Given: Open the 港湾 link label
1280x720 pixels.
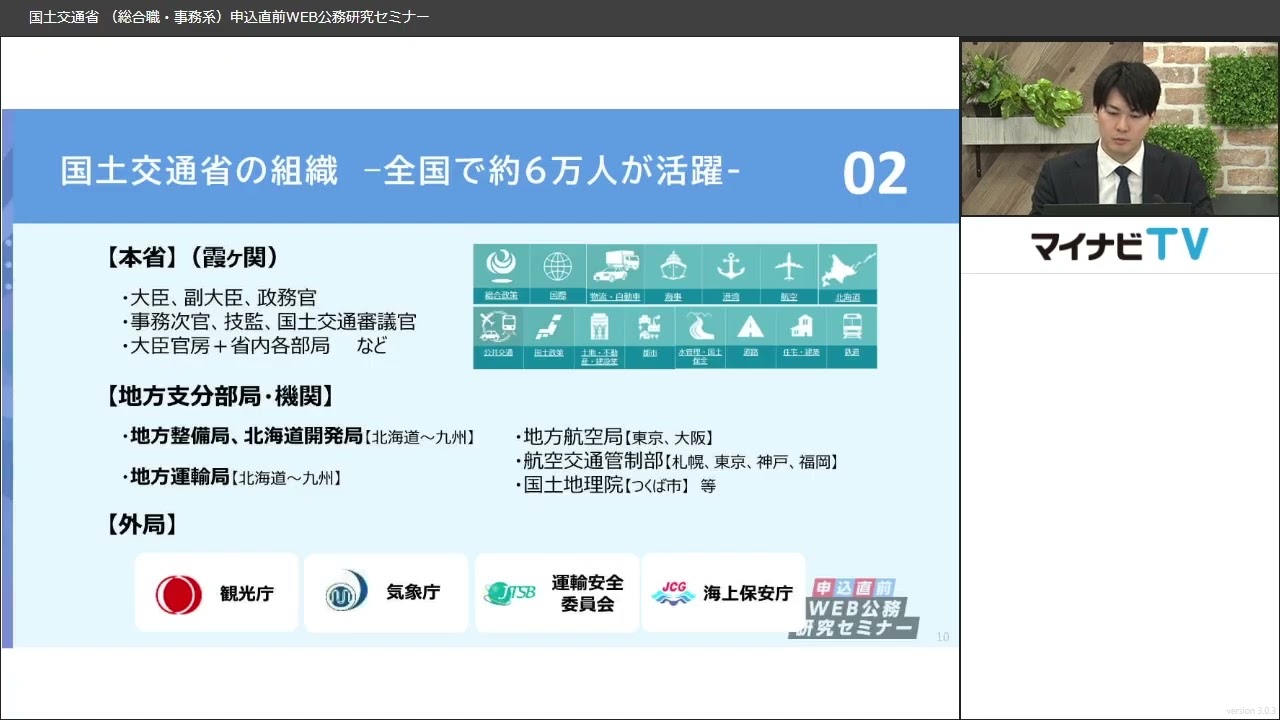Looking at the screenshot, I should click(x=731, y=297).
